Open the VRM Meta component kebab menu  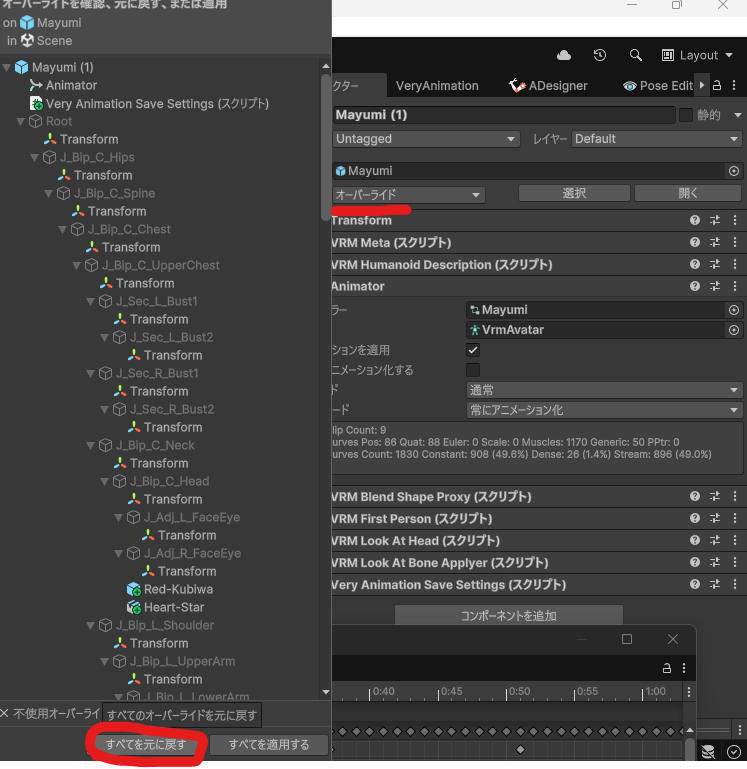735,242
